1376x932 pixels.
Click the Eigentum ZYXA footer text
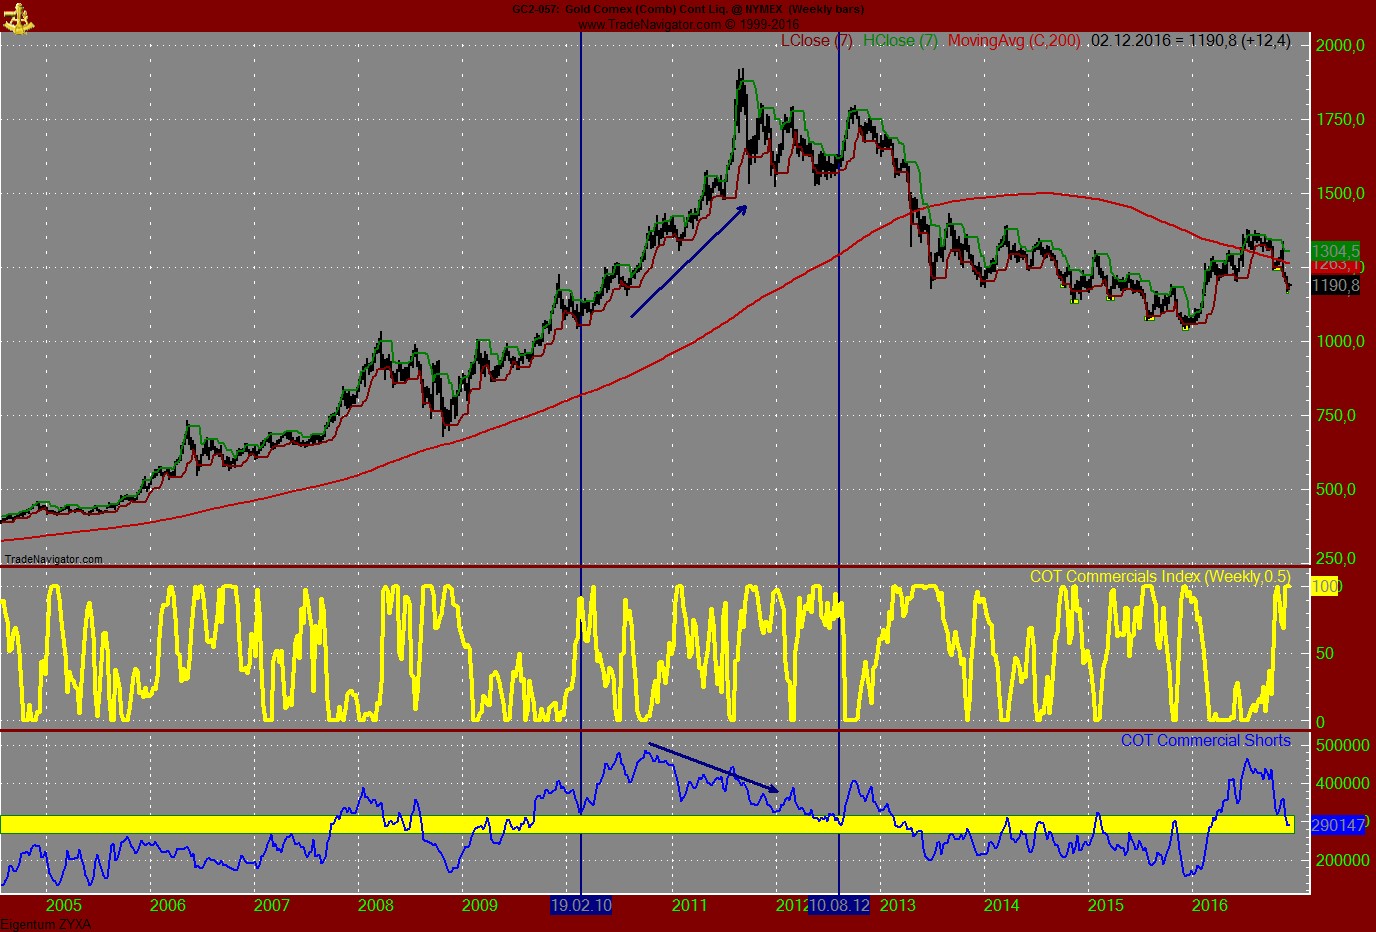click(x=47, y=924)
